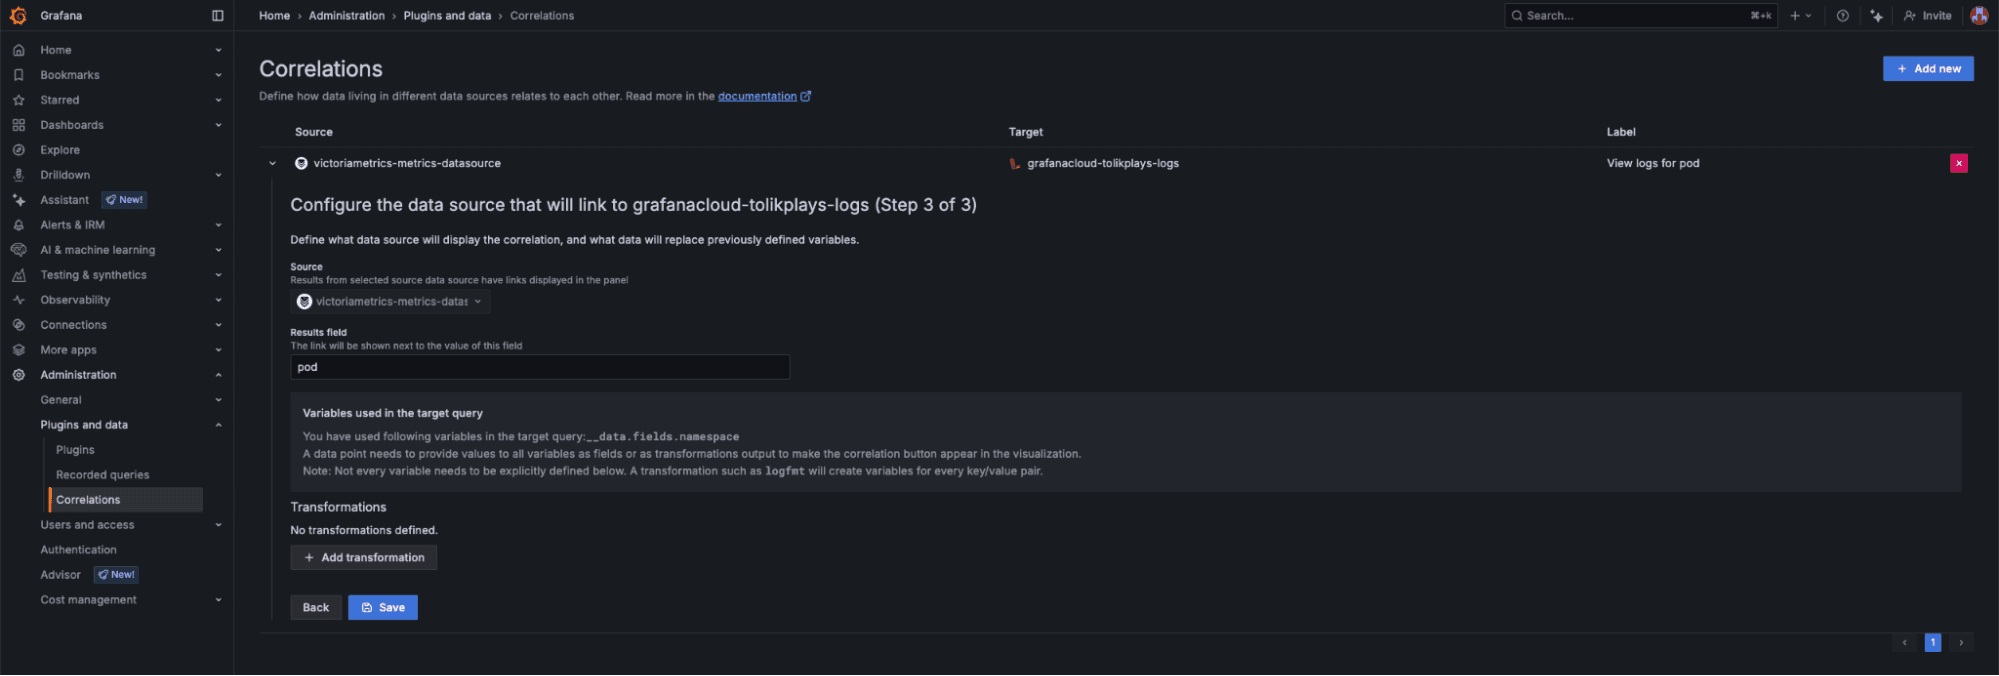Toggle the sidebar dock menu icon
This screenshot has height=676, width=1999.
click(218, 16)
